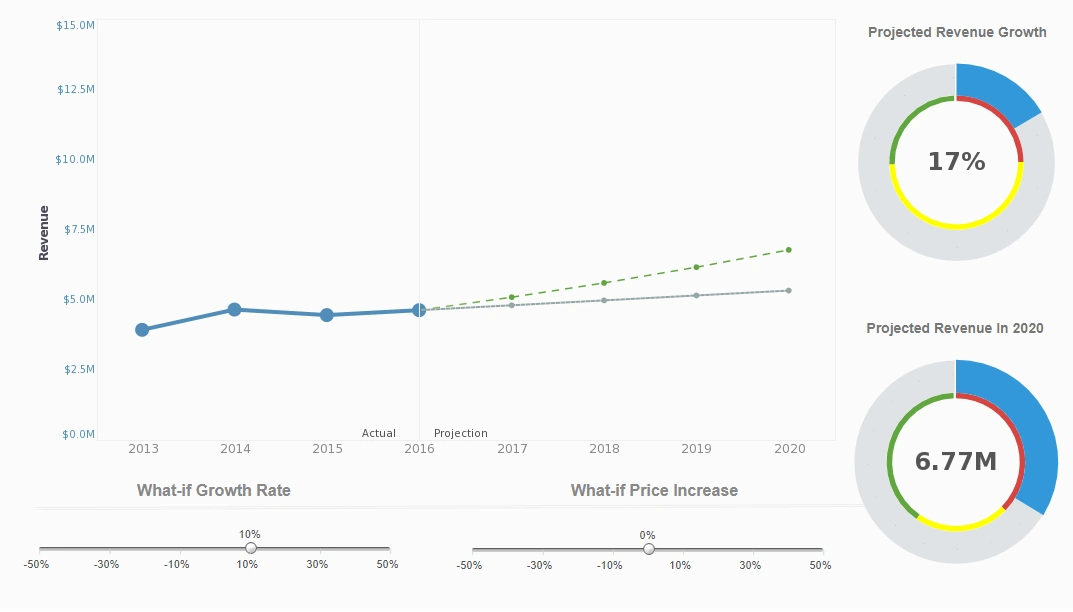Click the 6.77M revenue gauge center
The image size is (1073, 612).
pos(956,461)
